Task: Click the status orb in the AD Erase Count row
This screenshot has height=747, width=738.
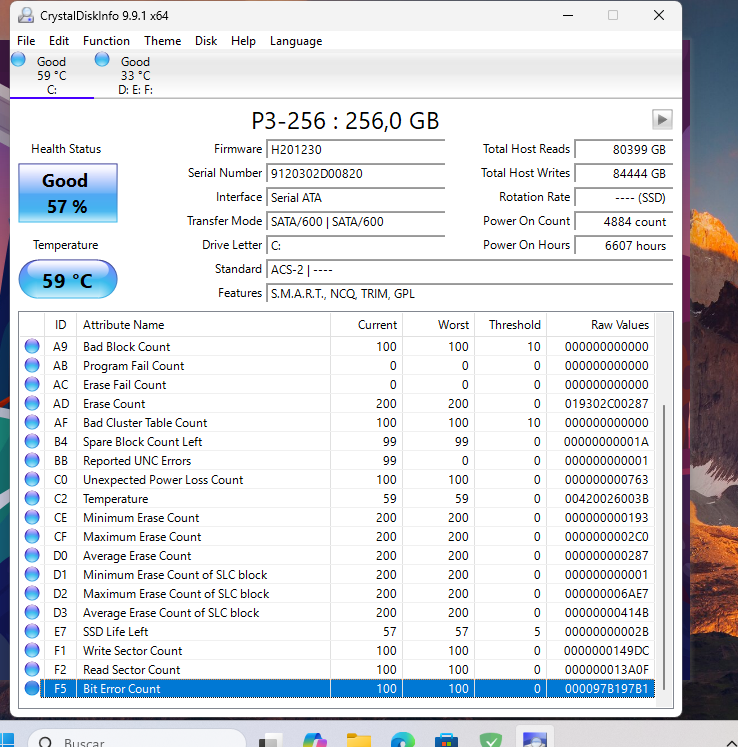Action: (x=32, y=403)
